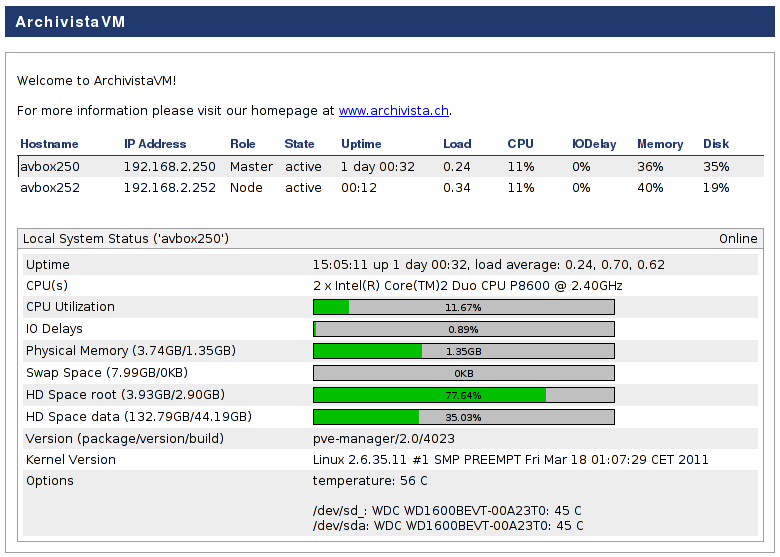Sort by Memory column header

tap(660, 144)
